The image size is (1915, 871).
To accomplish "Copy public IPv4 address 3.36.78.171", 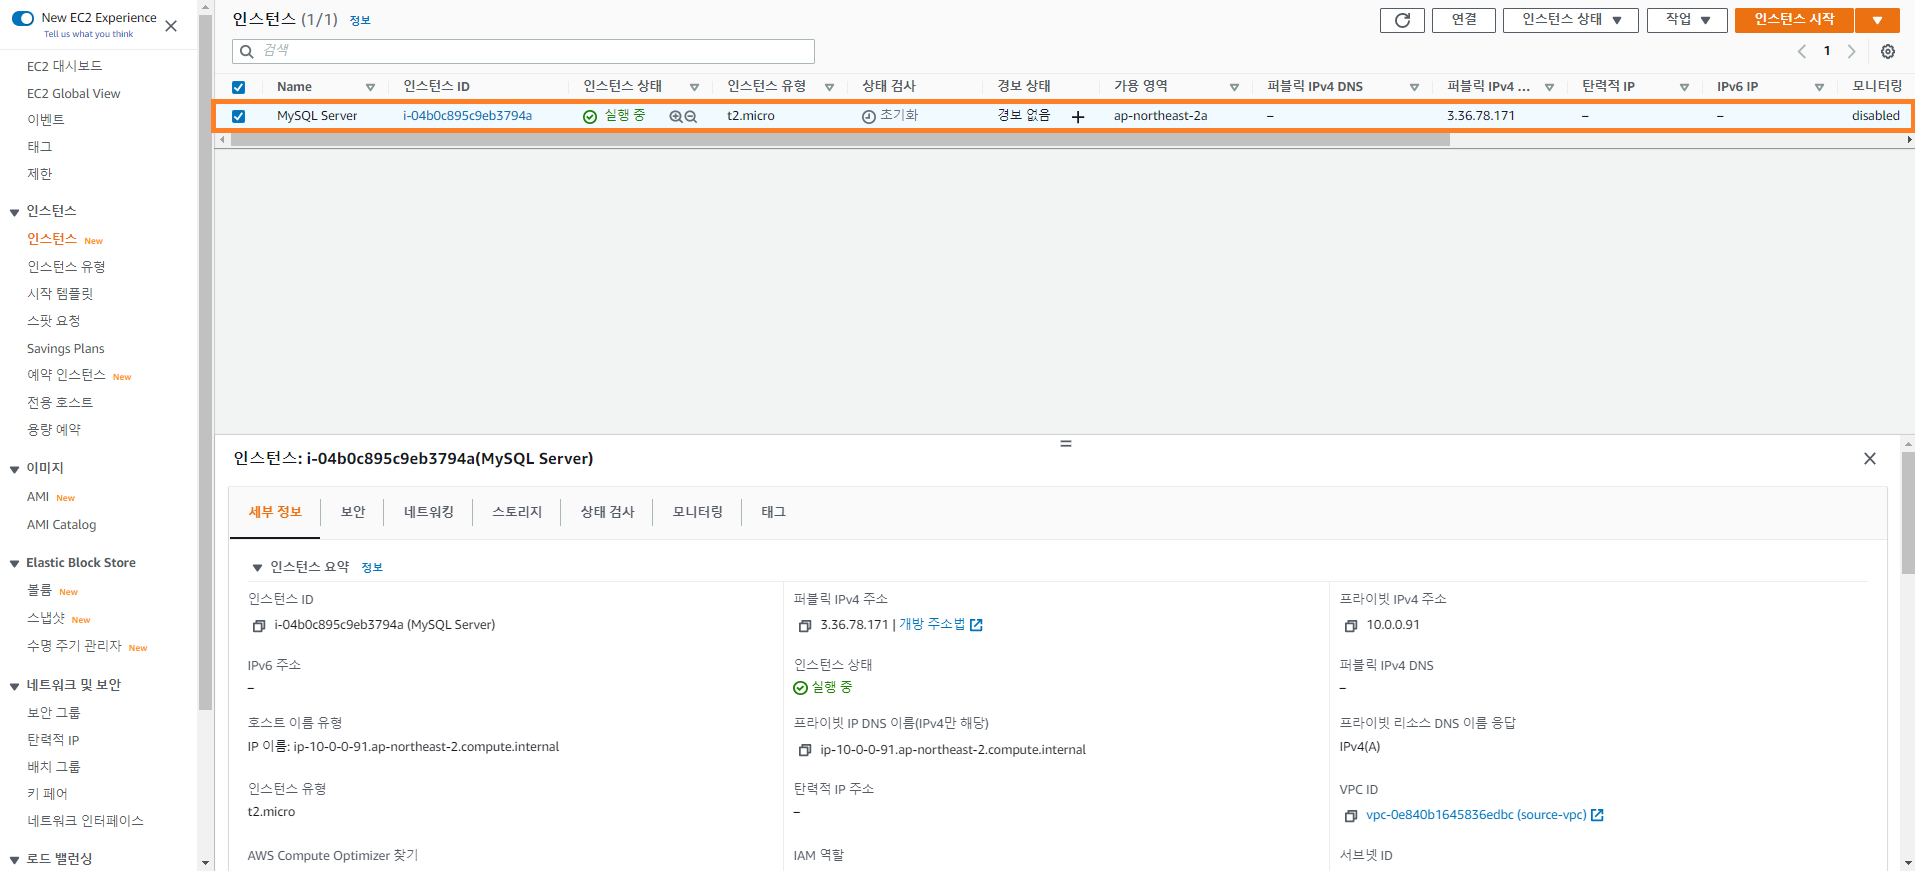I will [804, 626].
